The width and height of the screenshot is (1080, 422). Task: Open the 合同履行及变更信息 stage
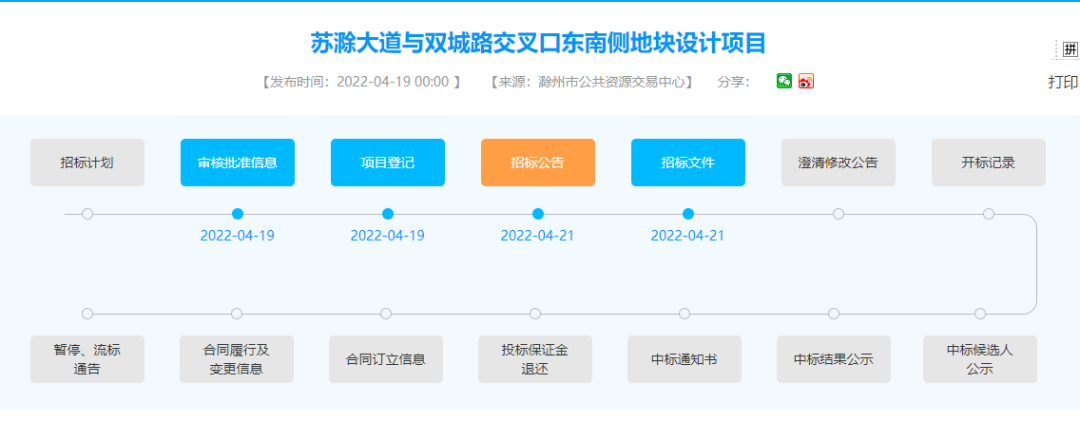tap(237, 359)
